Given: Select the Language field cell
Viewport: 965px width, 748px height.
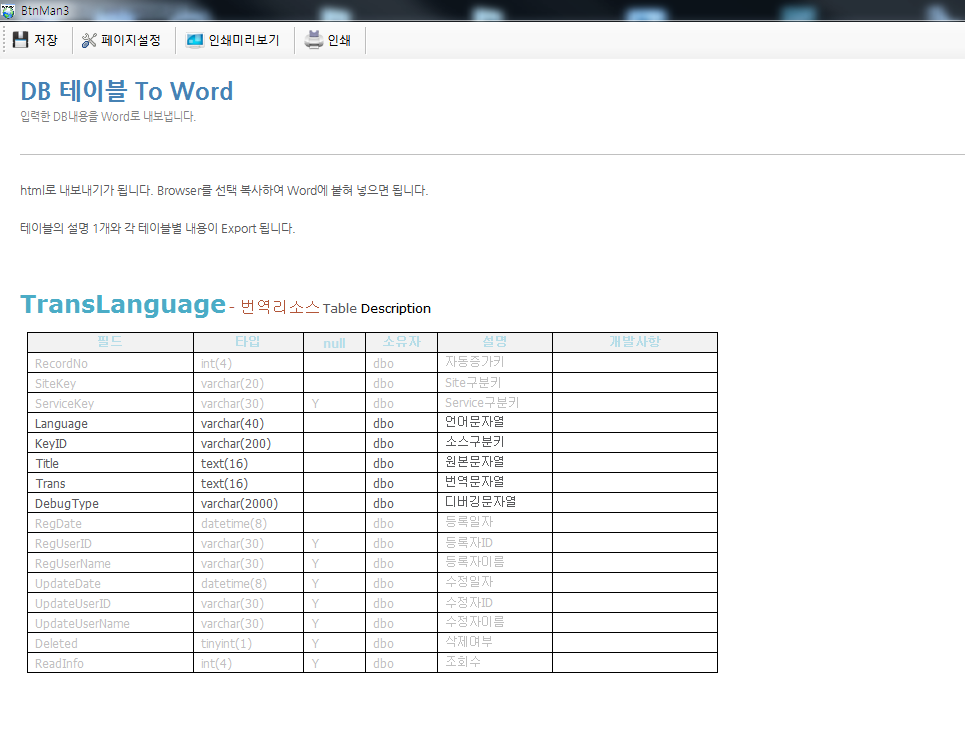Looking at the screenshot, I should 110,423.
